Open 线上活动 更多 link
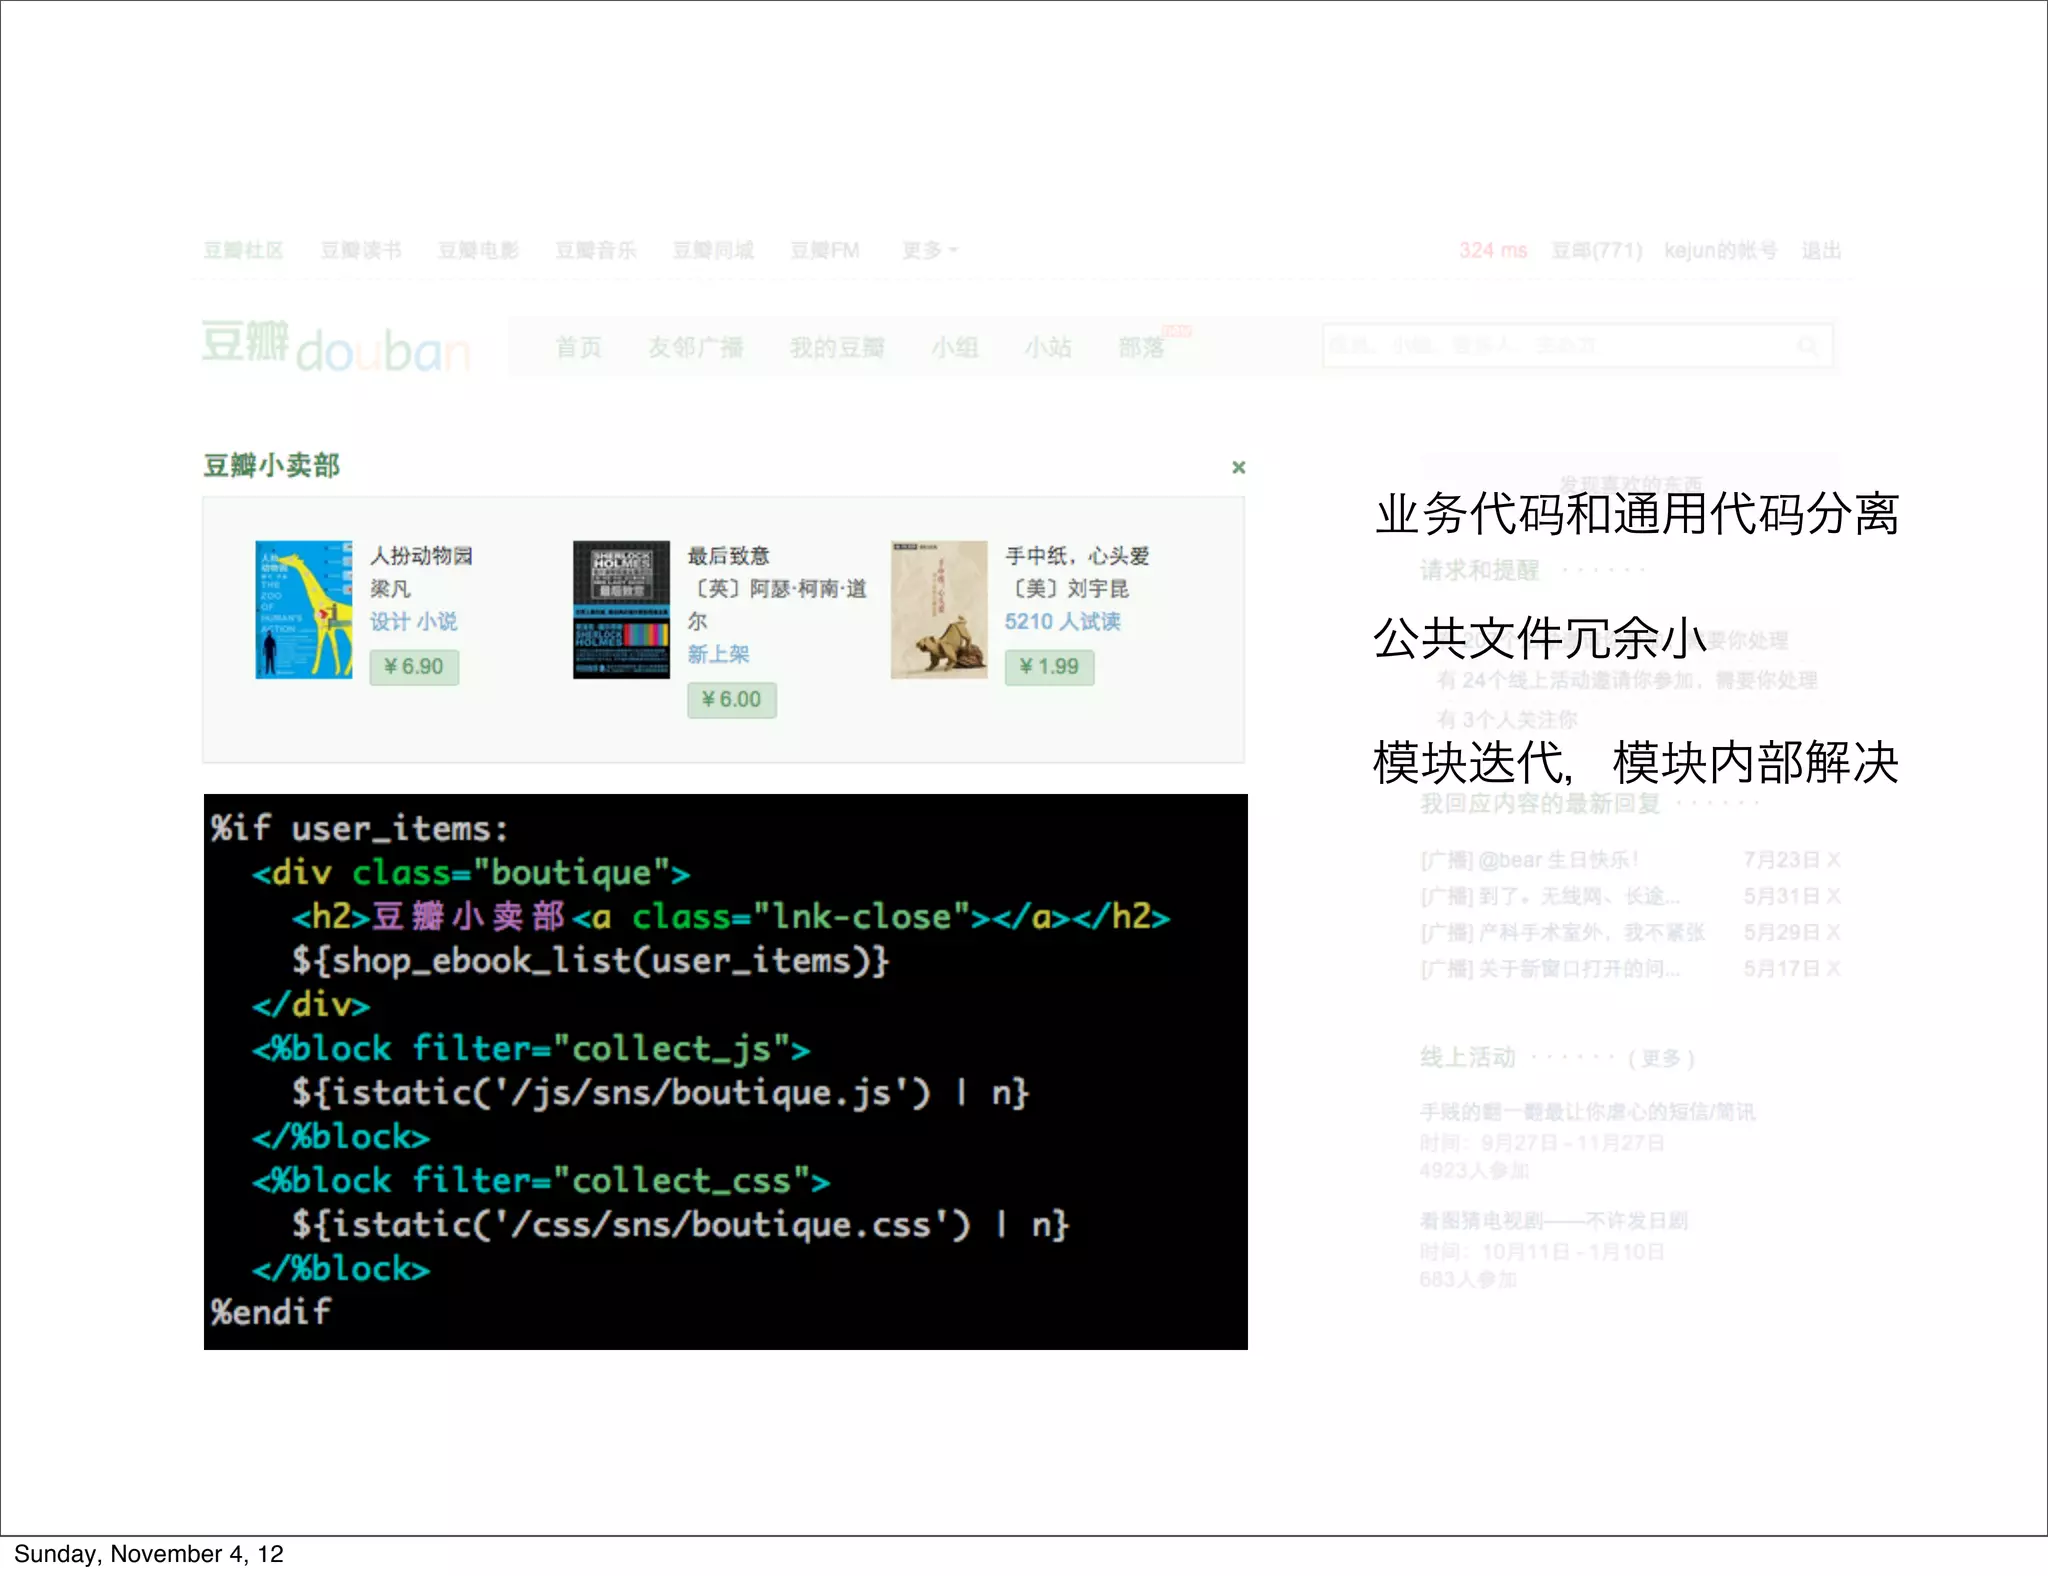 (x=1661, y=1058)
